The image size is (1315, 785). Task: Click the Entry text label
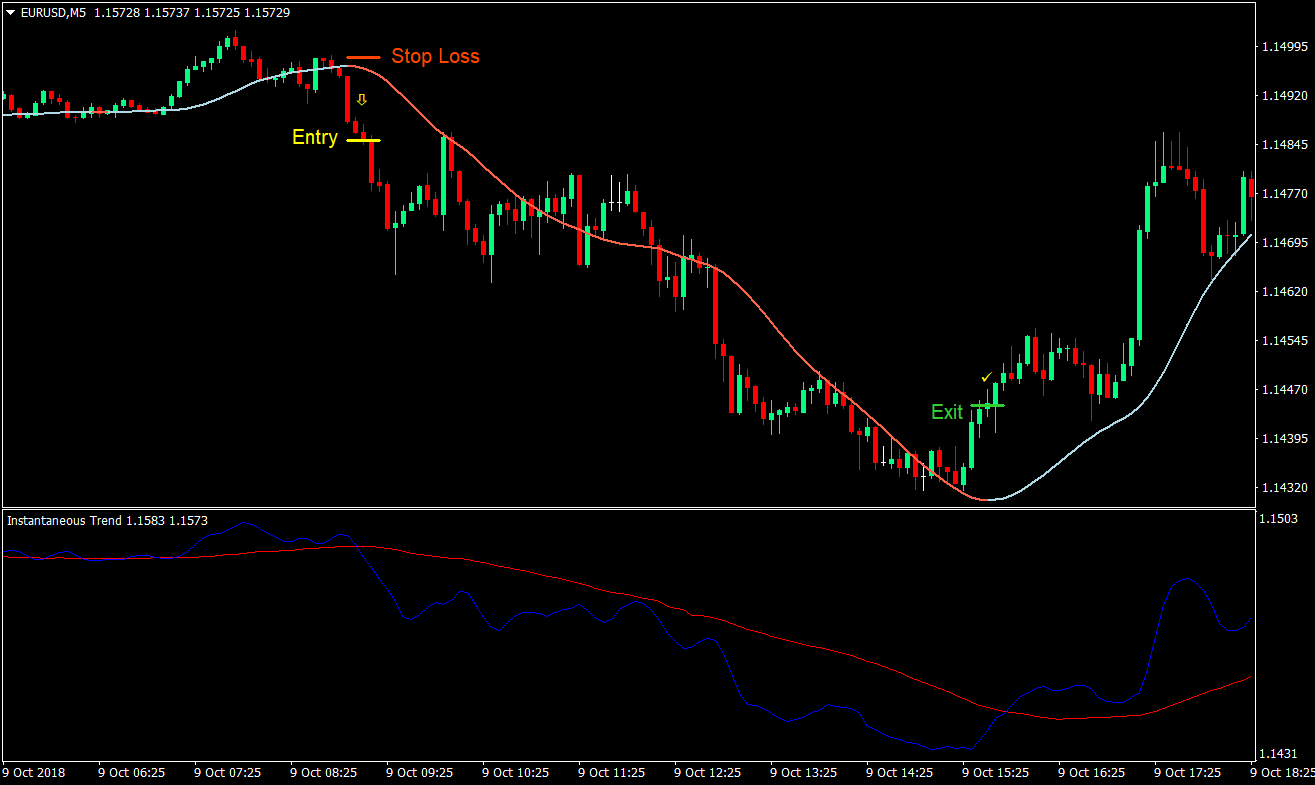coord(314,137)
